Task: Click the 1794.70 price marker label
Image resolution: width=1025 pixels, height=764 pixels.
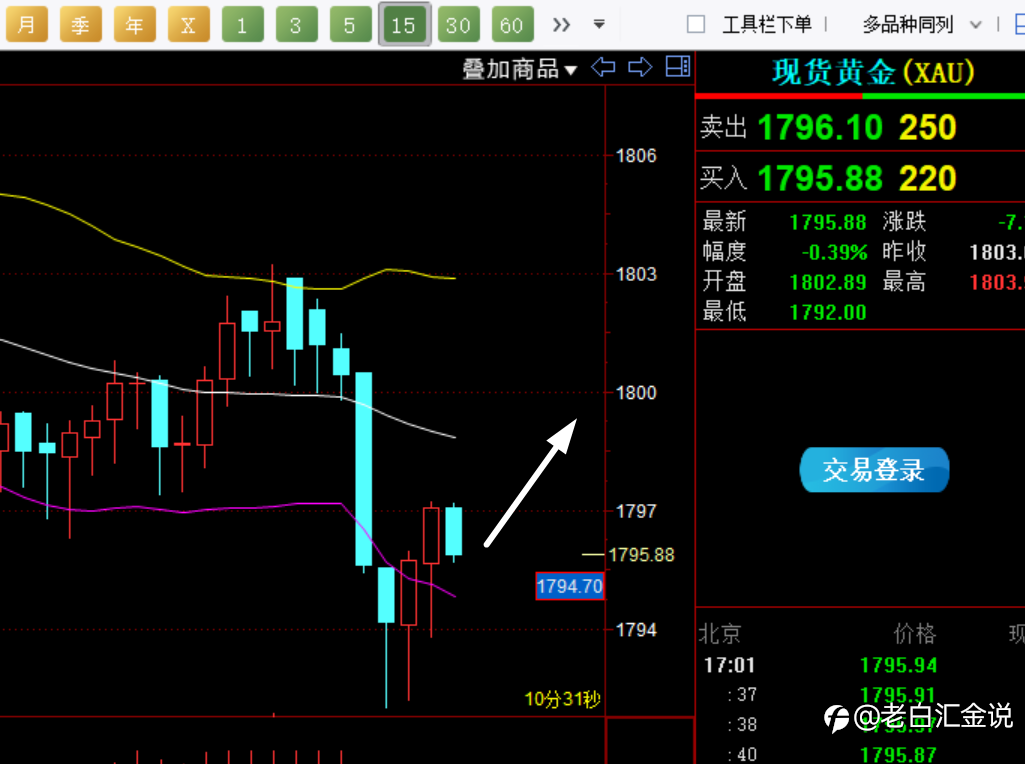Action: [569, 586]
